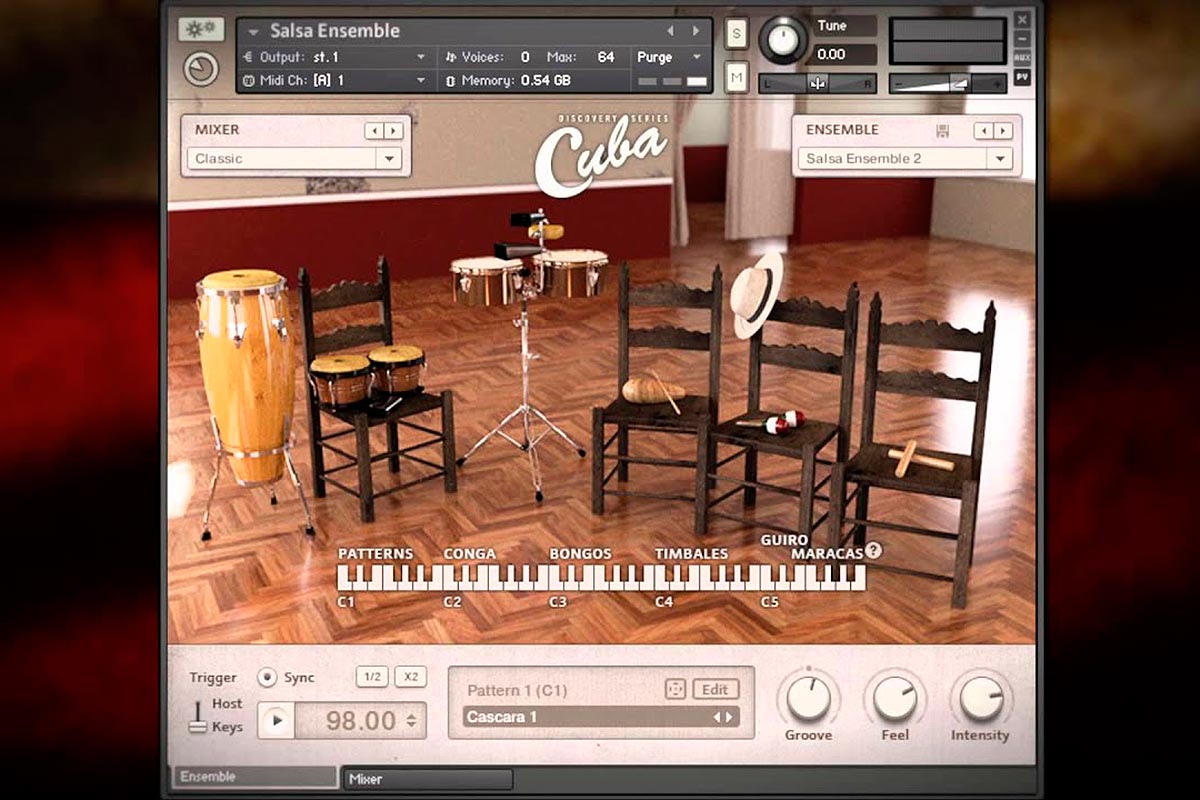
Task: Click the MARACAS label above the keyboard
Action: [x=828, y=553]
